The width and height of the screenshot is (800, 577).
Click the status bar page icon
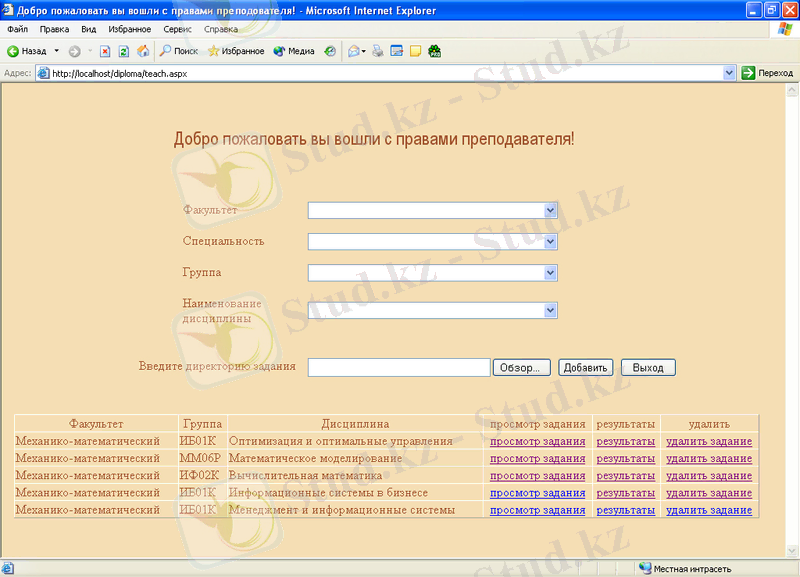(8, 568)
